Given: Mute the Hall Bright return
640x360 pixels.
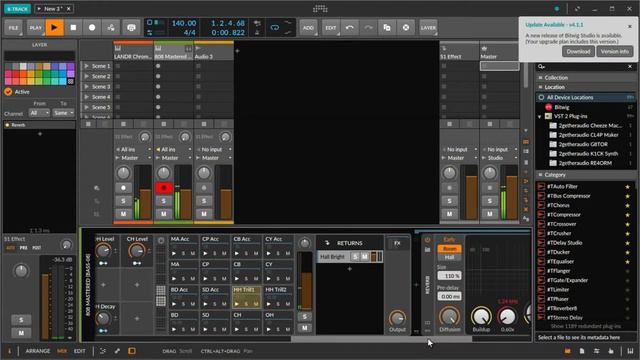Looking at the screenshot, I should pos(364,257).
